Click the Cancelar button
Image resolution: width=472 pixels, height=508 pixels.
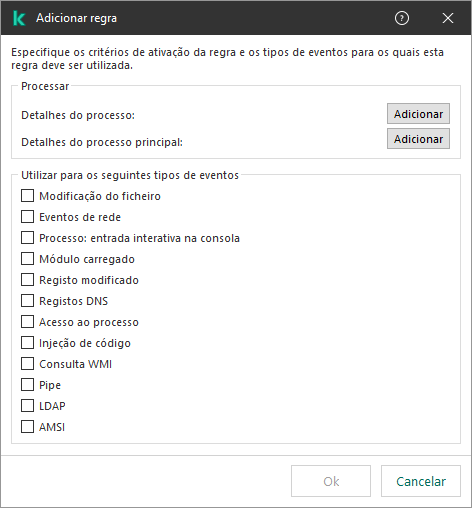[x=421, y=481]
